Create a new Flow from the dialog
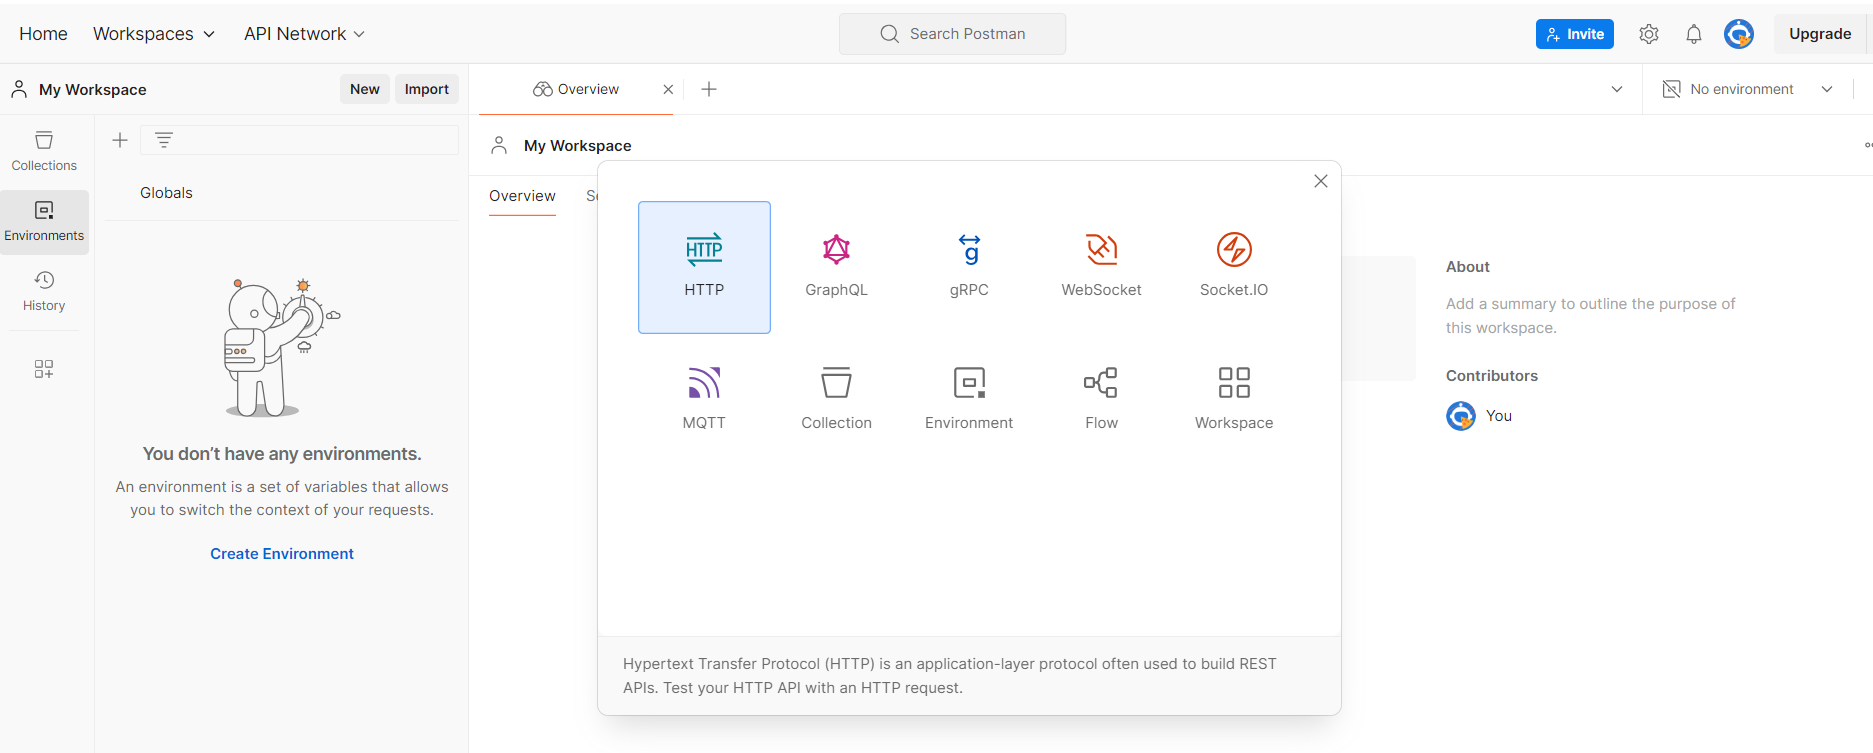Viewport: 1873px width, 753px height. point(1101,383)
